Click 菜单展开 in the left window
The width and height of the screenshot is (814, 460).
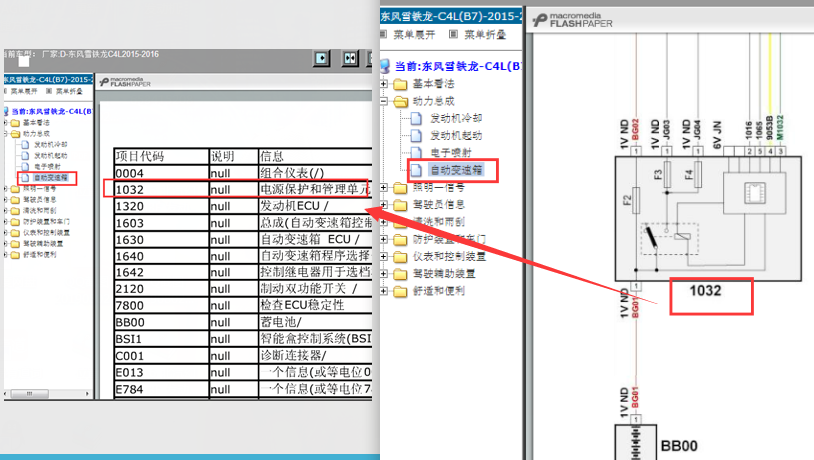(24, 91)
